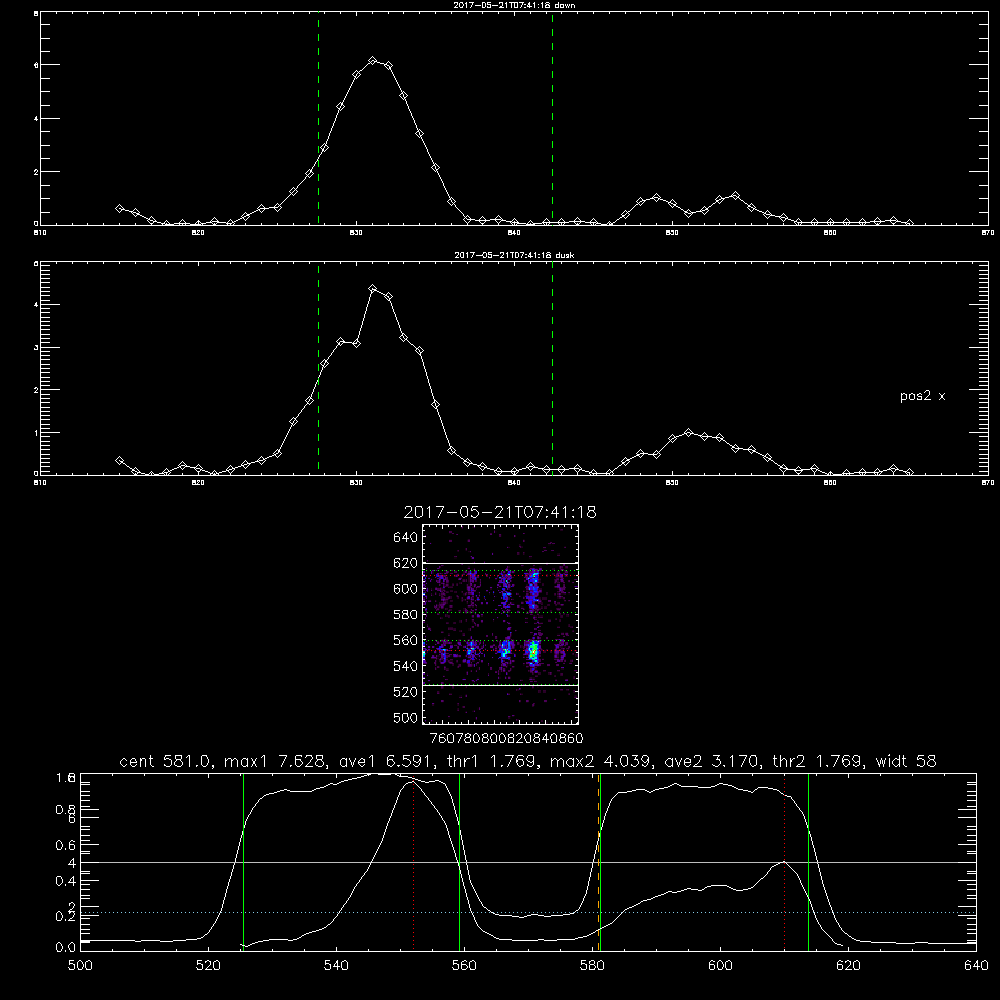Click bottom plot x-axis label 620

[848, 966]
